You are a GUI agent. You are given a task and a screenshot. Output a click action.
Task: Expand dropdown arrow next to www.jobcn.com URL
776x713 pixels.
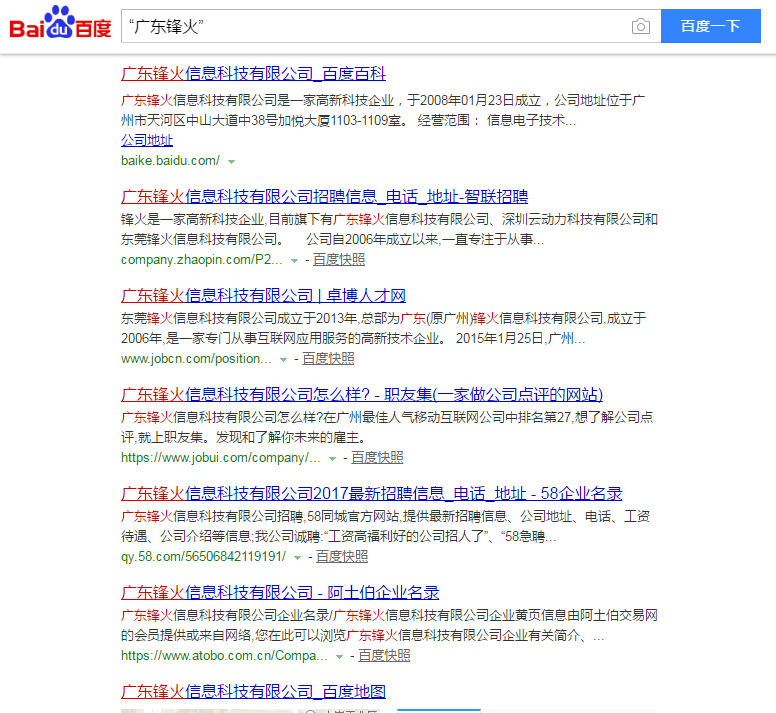(283, 359)
